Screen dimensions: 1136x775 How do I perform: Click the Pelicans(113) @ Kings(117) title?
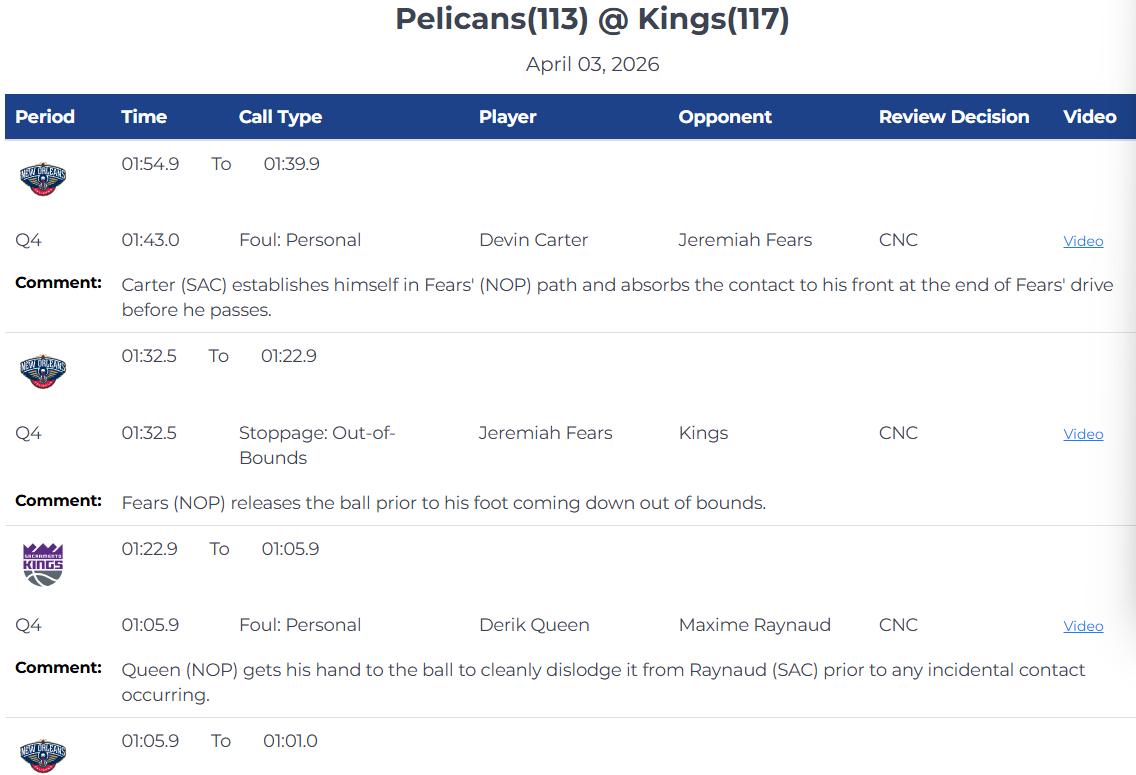click(x=592, y=19)
